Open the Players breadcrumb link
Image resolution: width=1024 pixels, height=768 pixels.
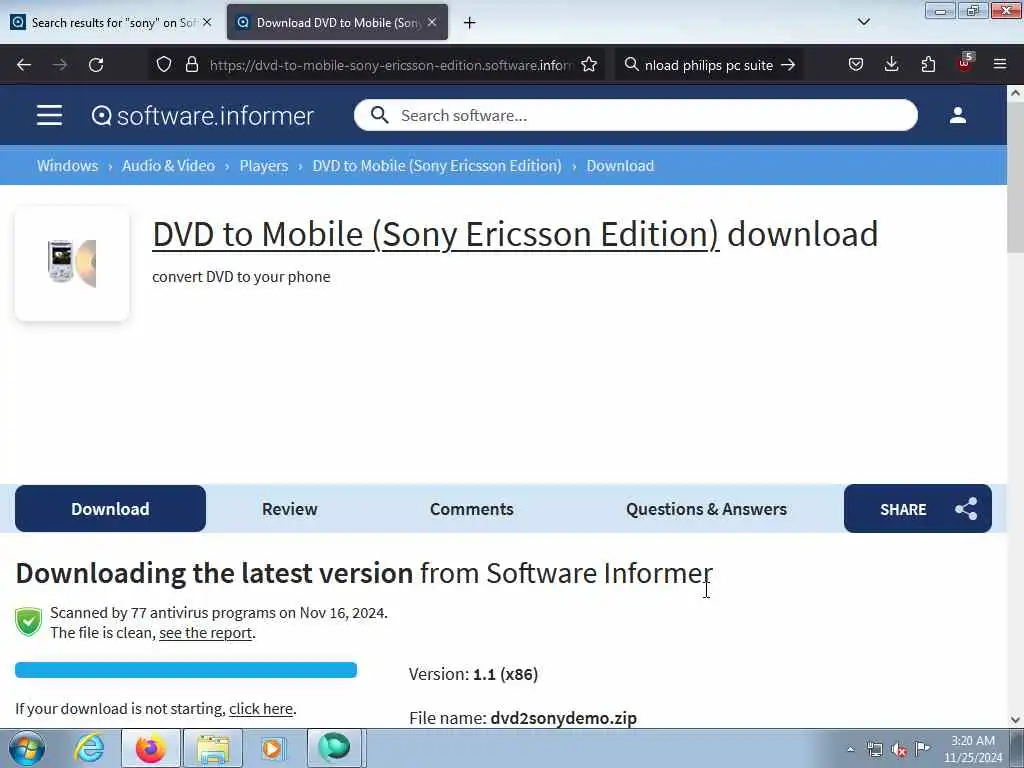(x=264, y=166)
